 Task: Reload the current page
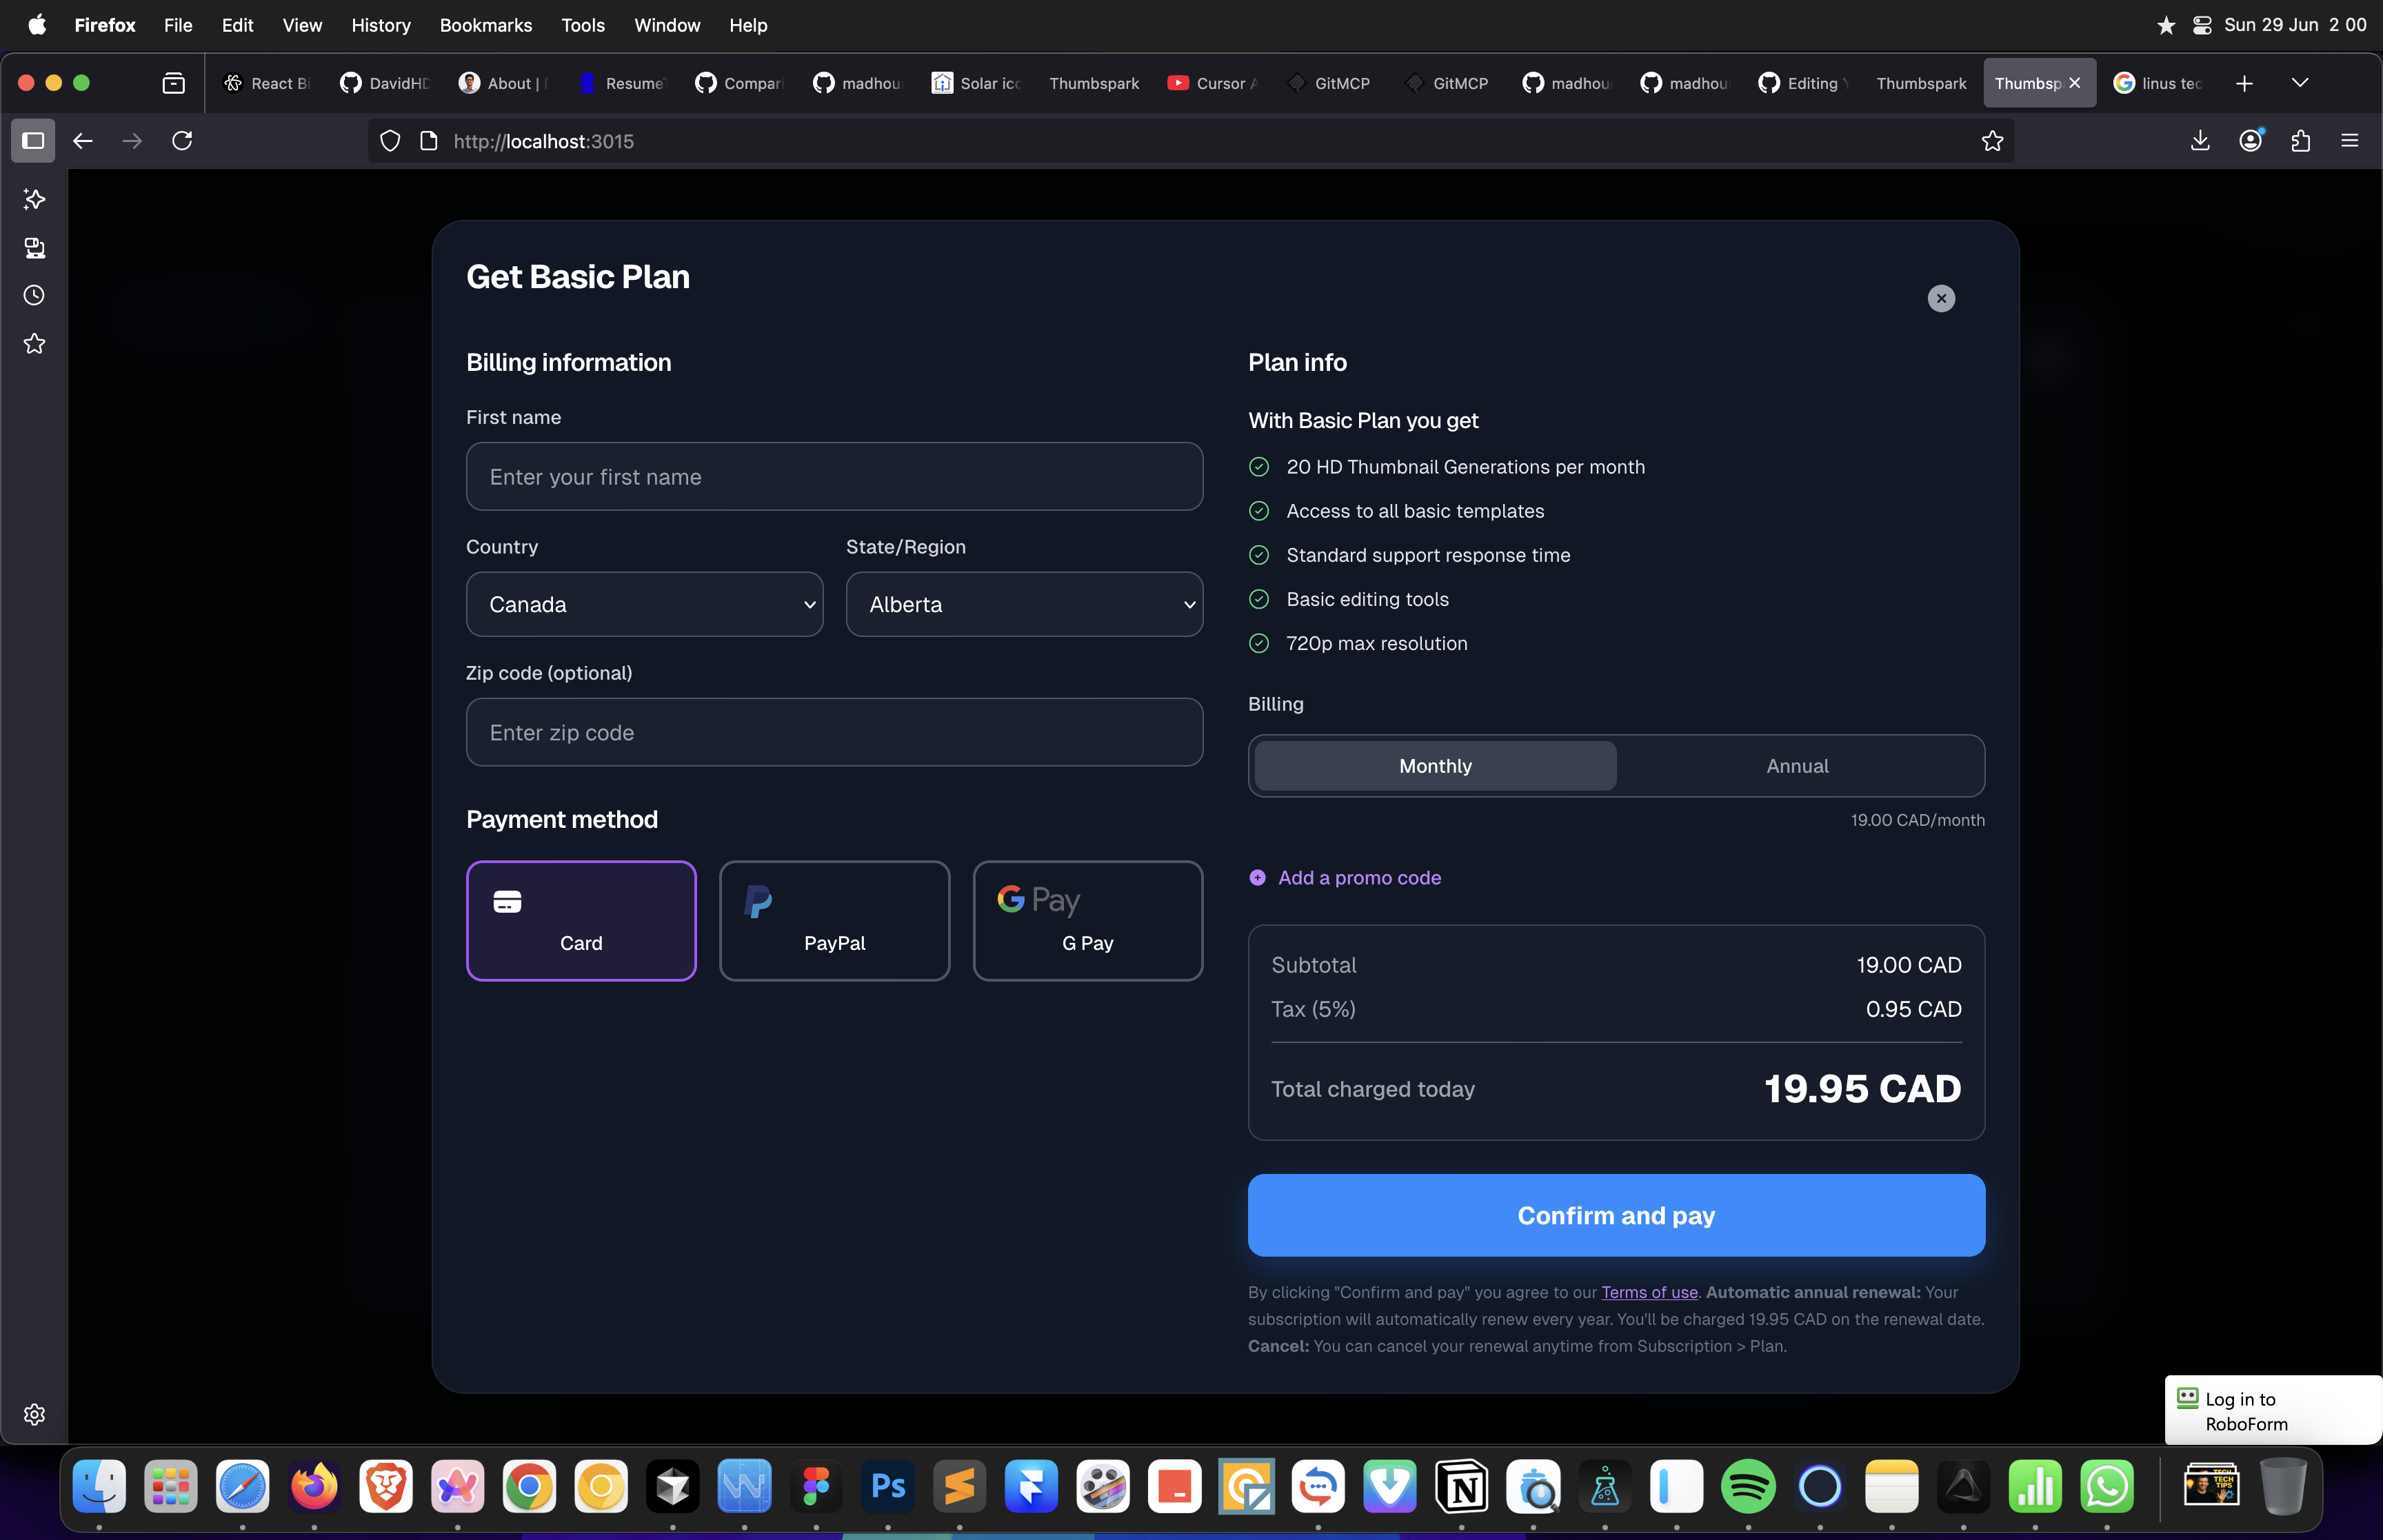(182, 141)
